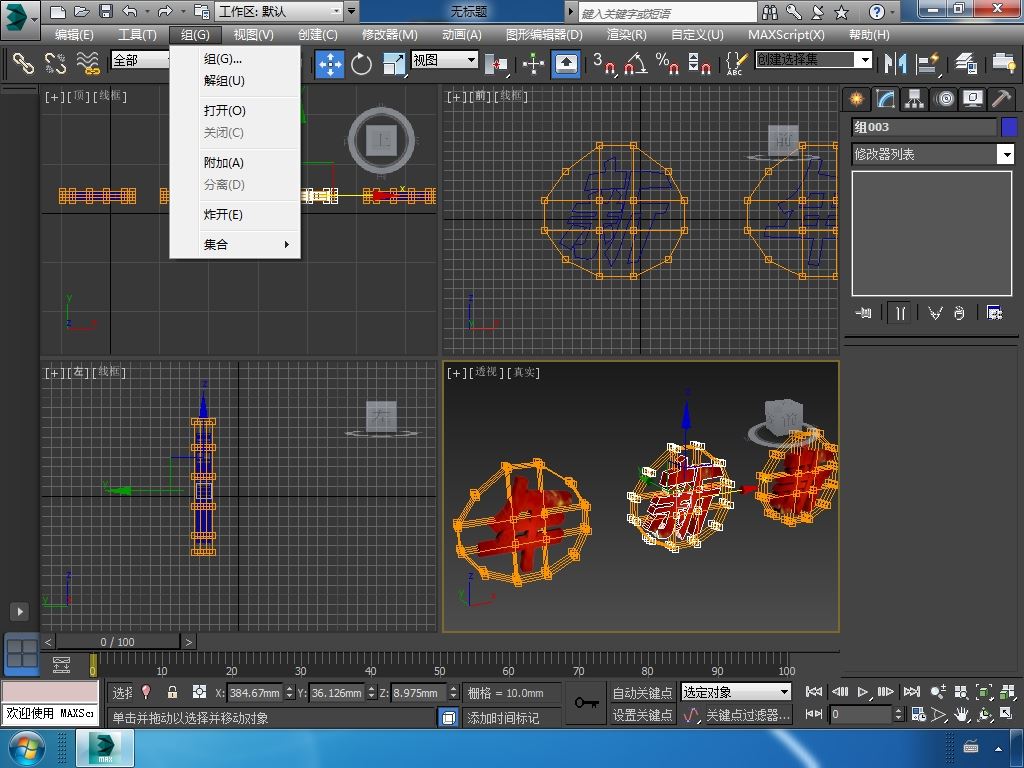Click the Play Animation button
This screenshot has height=768, width=1024.
click(863, 692)
